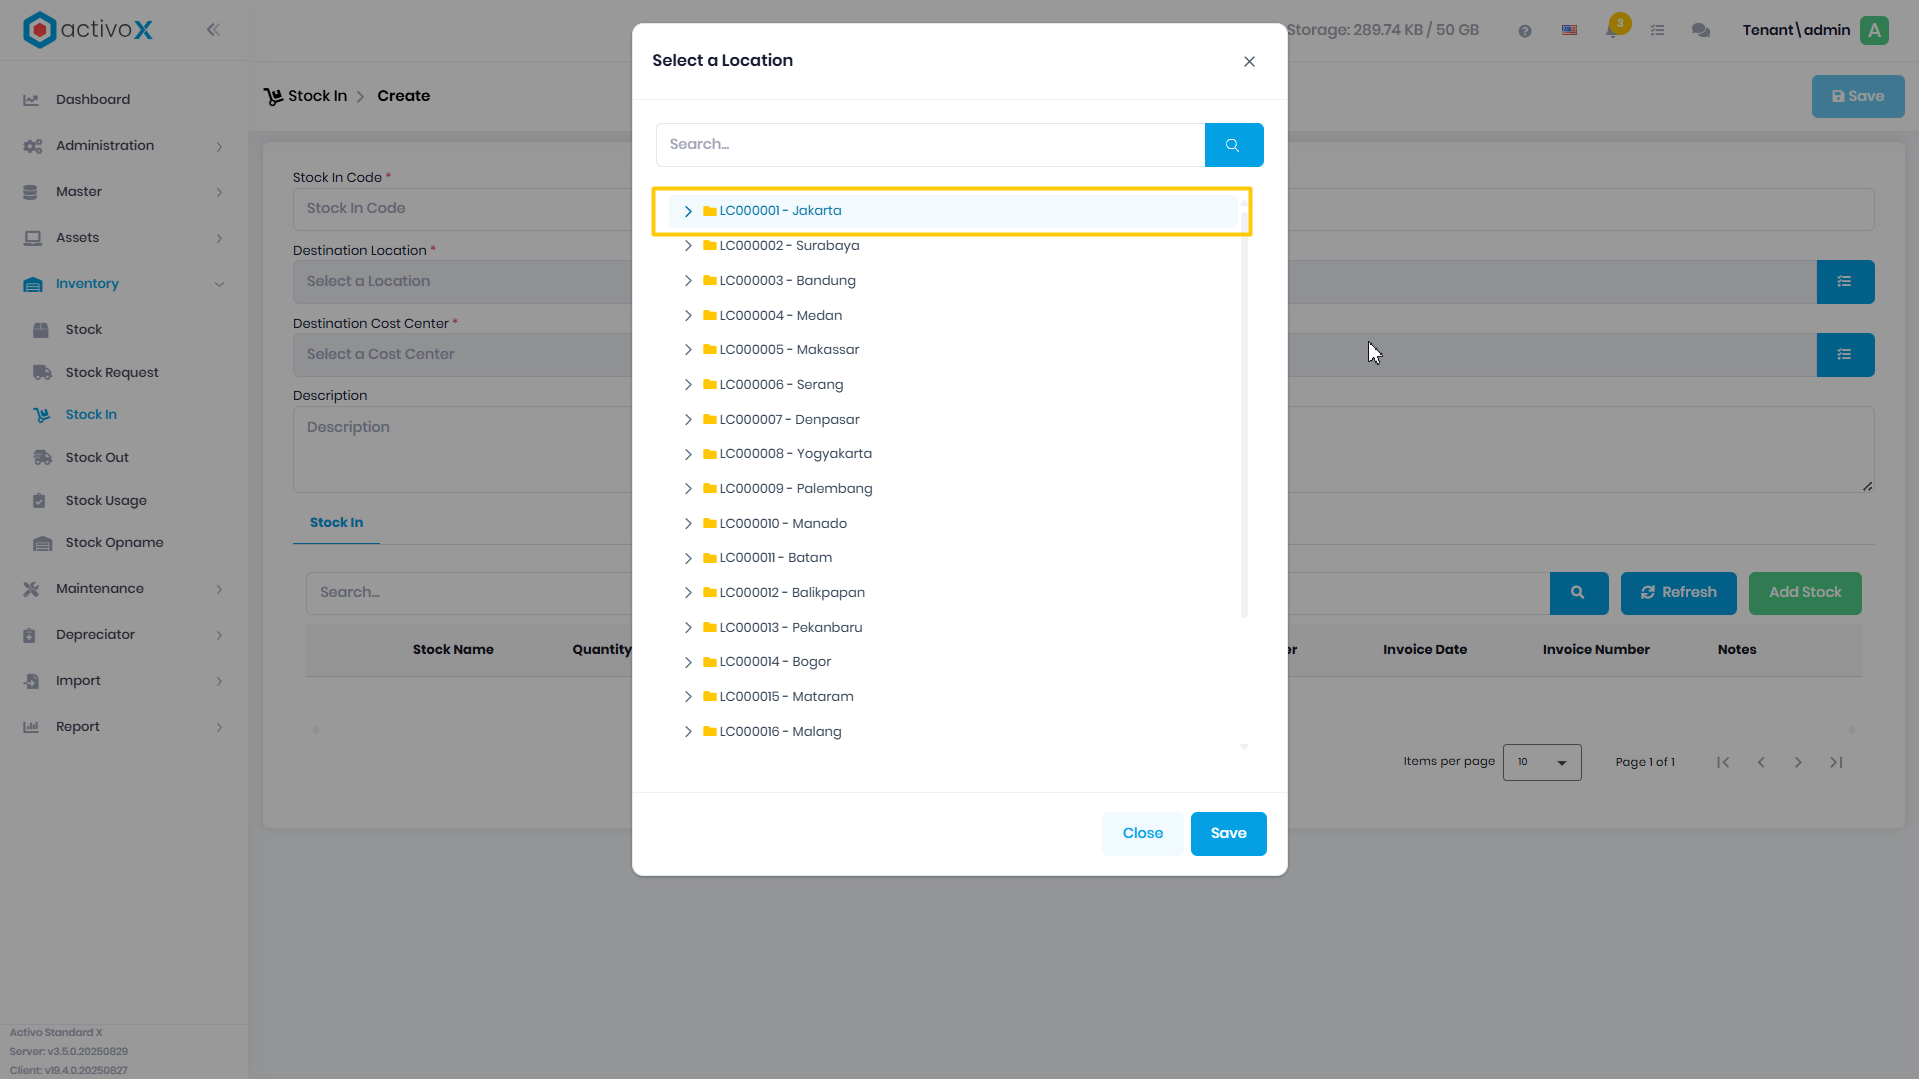
Task: Expand the LC000008 - Yogyakarta tree node
Action: [x=688, y=454]
